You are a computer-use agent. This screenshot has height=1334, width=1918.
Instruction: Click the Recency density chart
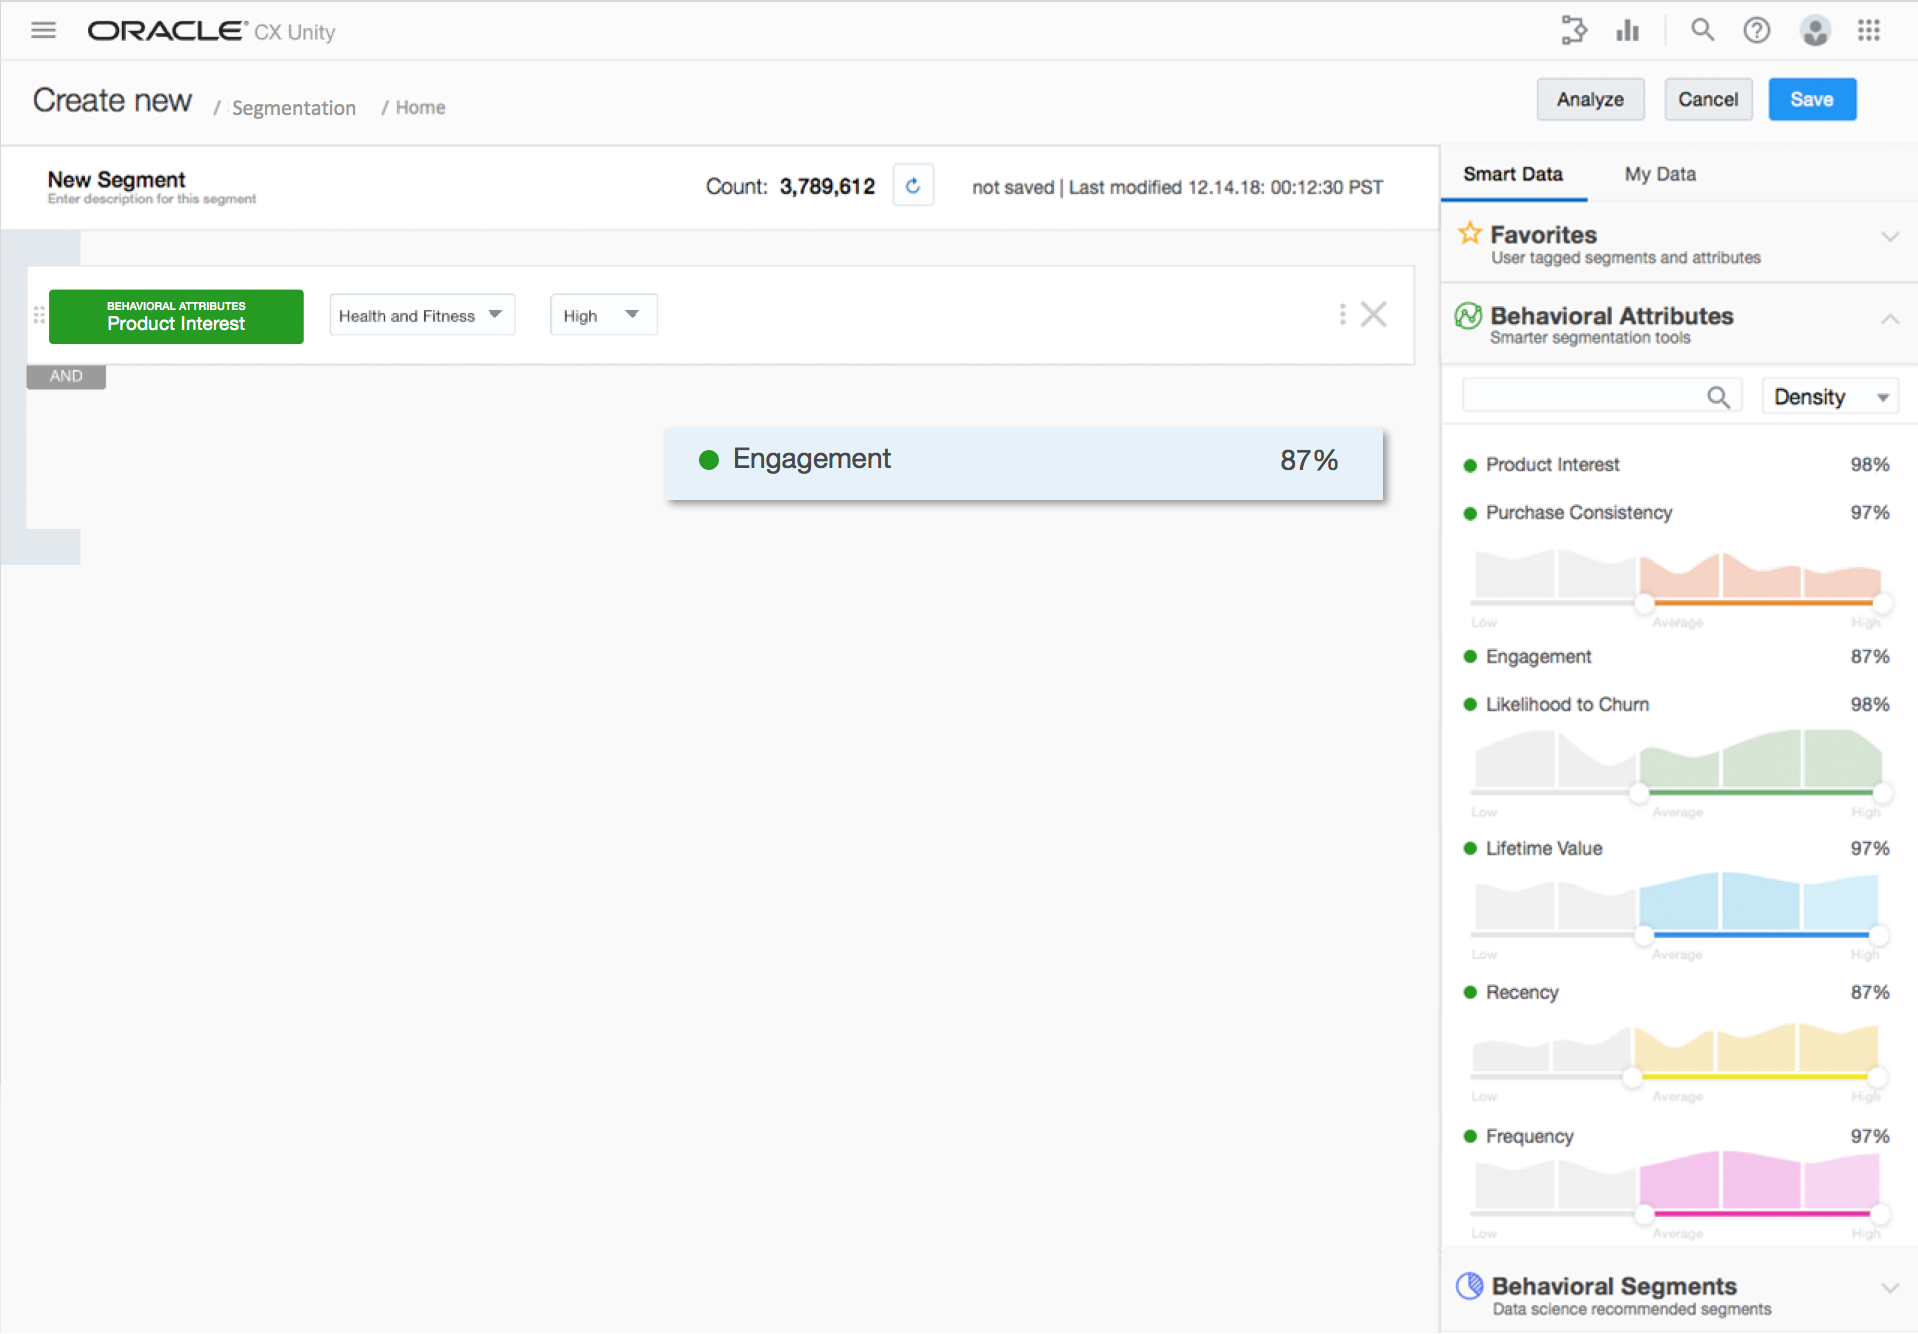1677,1046
